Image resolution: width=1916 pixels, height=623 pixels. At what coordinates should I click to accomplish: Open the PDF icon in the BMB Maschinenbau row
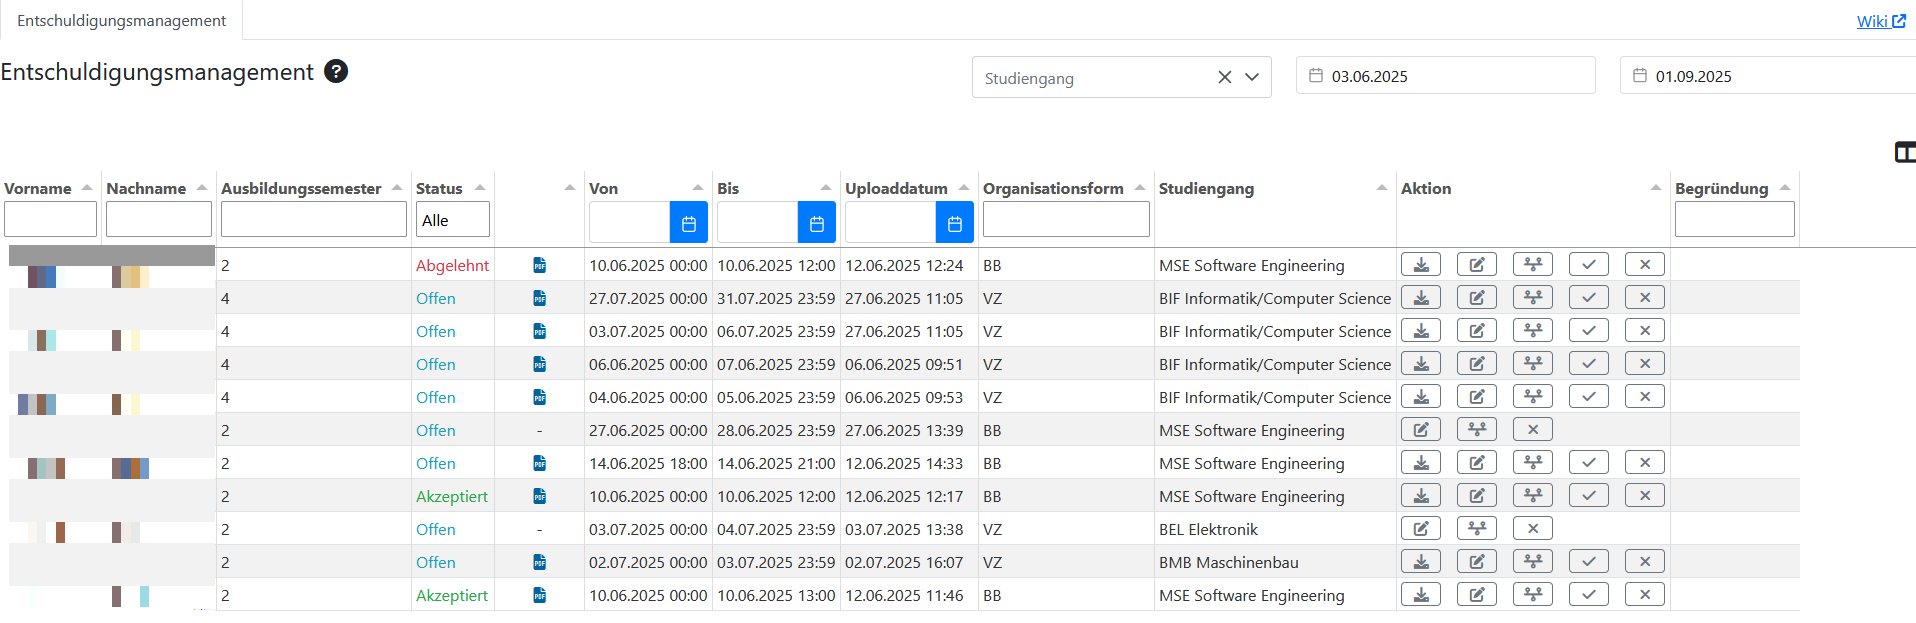pyautogui.click(x=540, y=562)
